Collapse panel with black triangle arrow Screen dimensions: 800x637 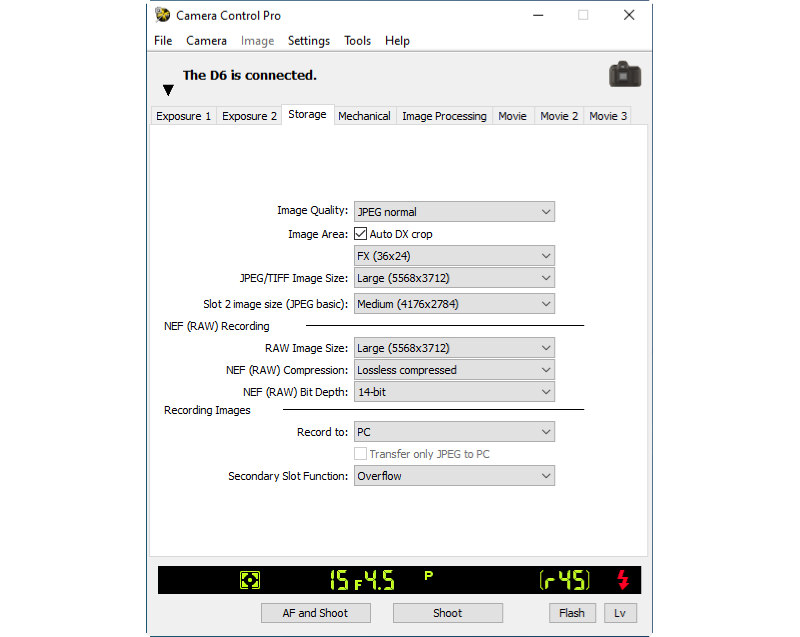pyautogui.click(x=168, y=90)
